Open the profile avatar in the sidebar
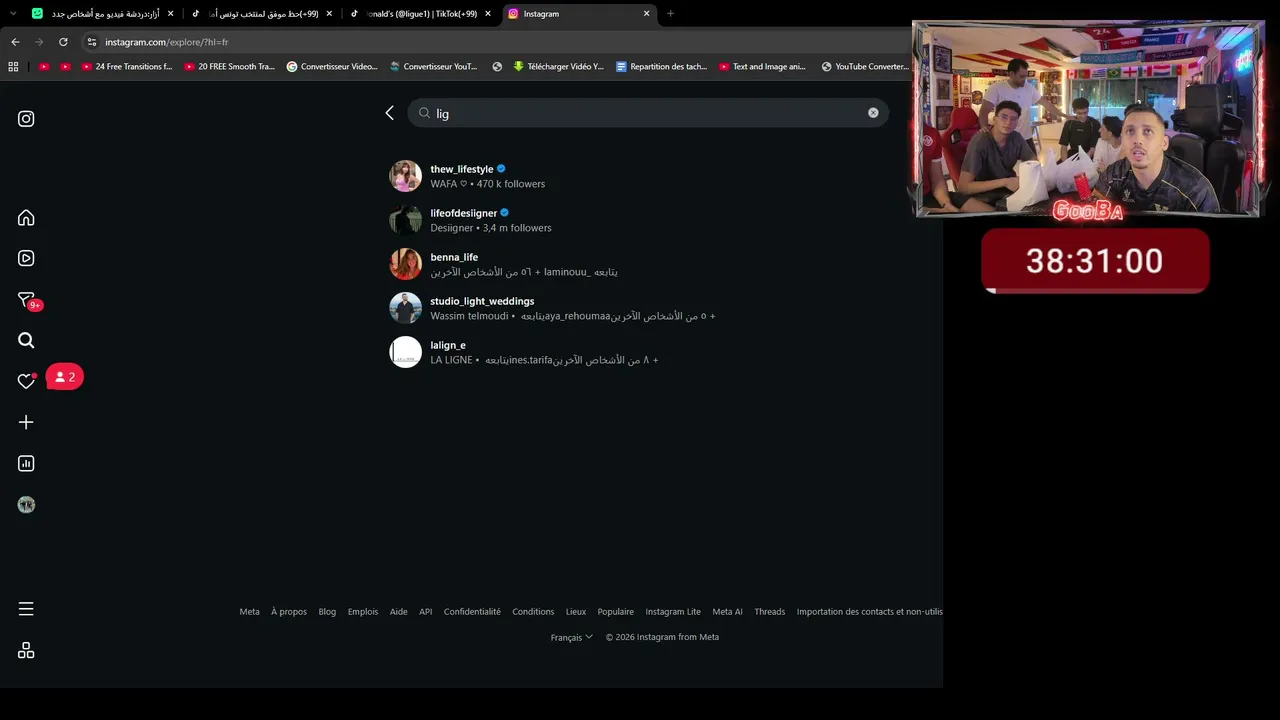This screenshot has width=1280, height=720. 26,505
